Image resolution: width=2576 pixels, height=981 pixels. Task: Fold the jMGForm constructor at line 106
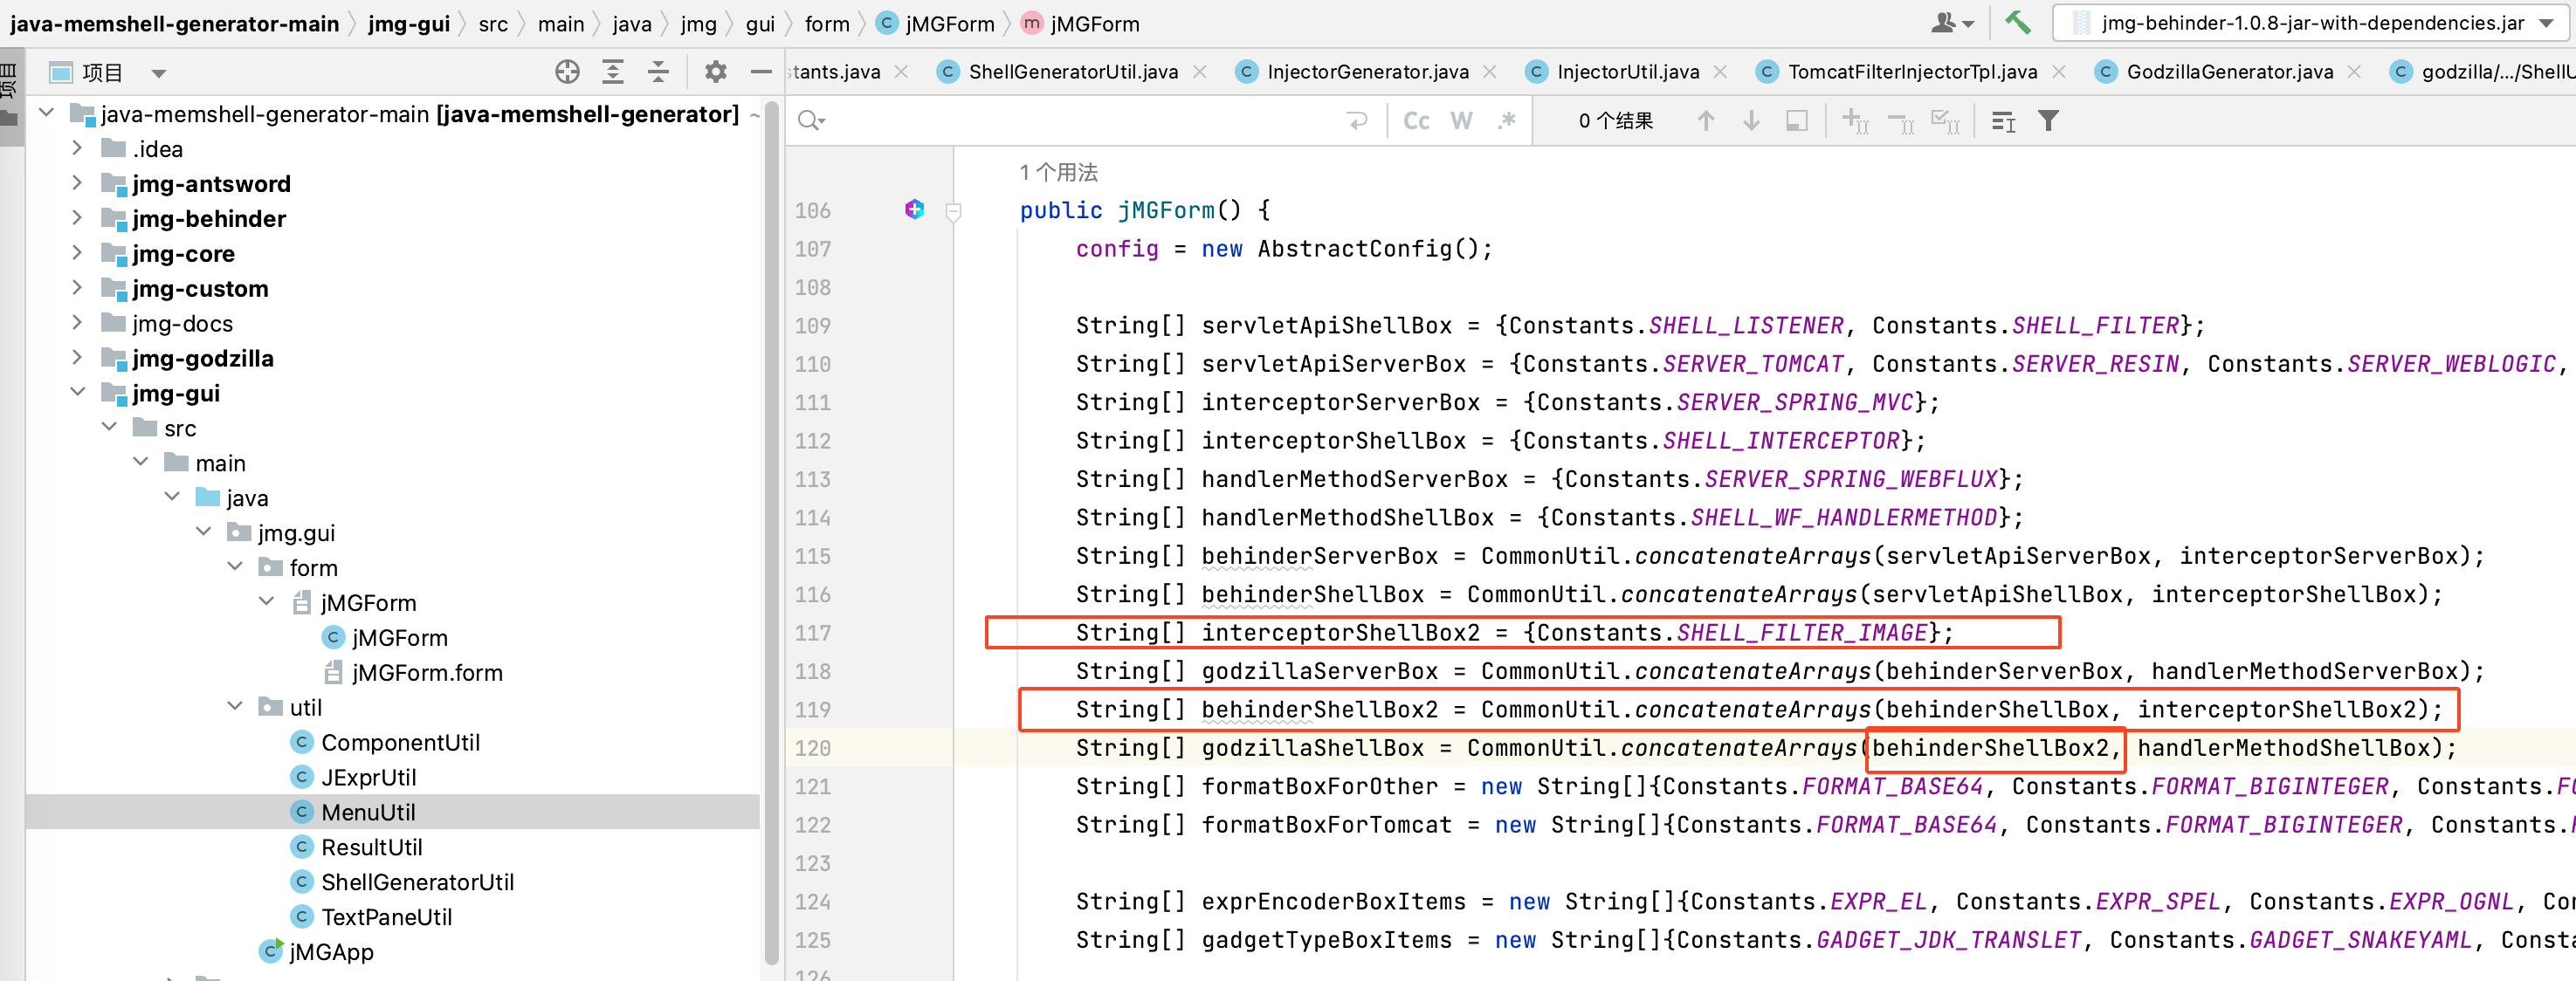953,211
